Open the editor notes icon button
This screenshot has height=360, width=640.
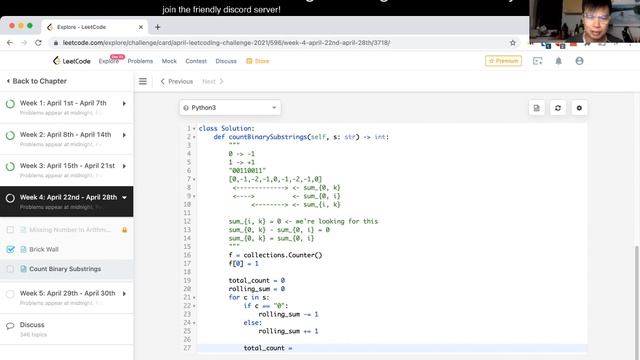pyautogui.click(x=537, y=108)
